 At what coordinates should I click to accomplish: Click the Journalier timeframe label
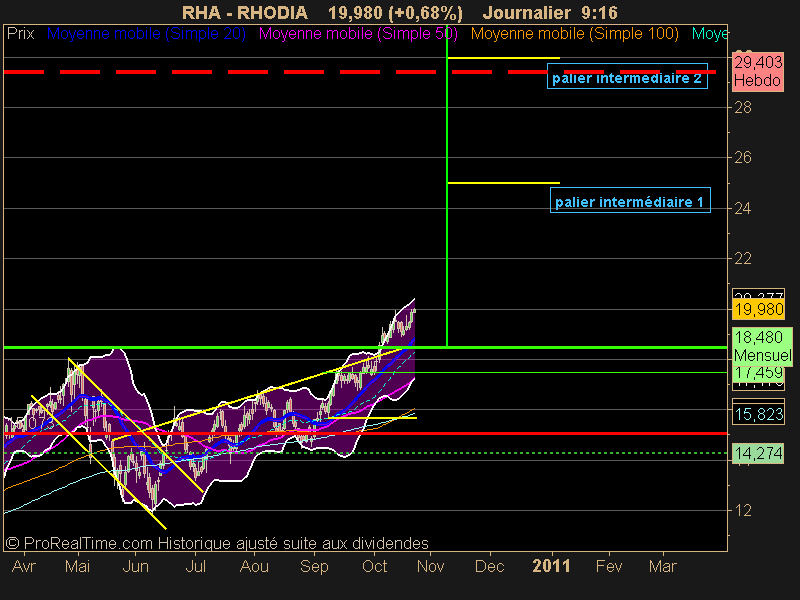(x=527, y=13)
